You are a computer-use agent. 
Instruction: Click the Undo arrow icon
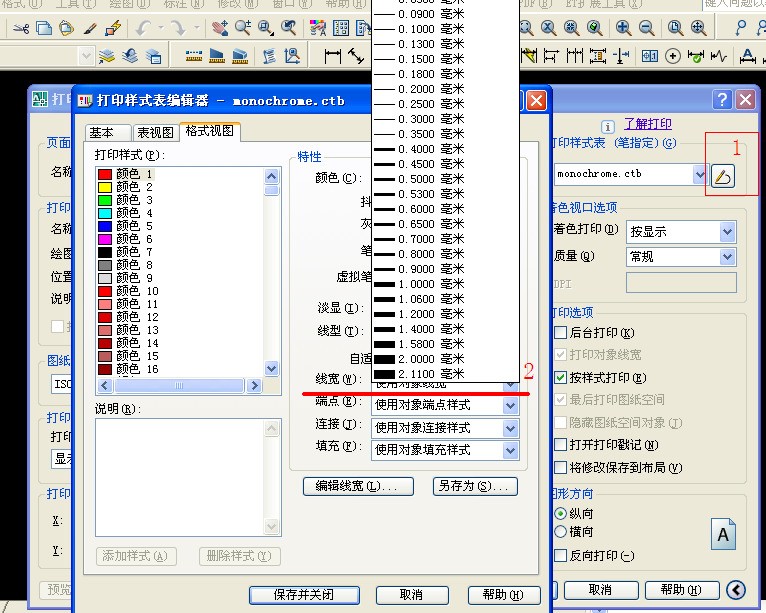pyautogui.click(x=144, y=28)
